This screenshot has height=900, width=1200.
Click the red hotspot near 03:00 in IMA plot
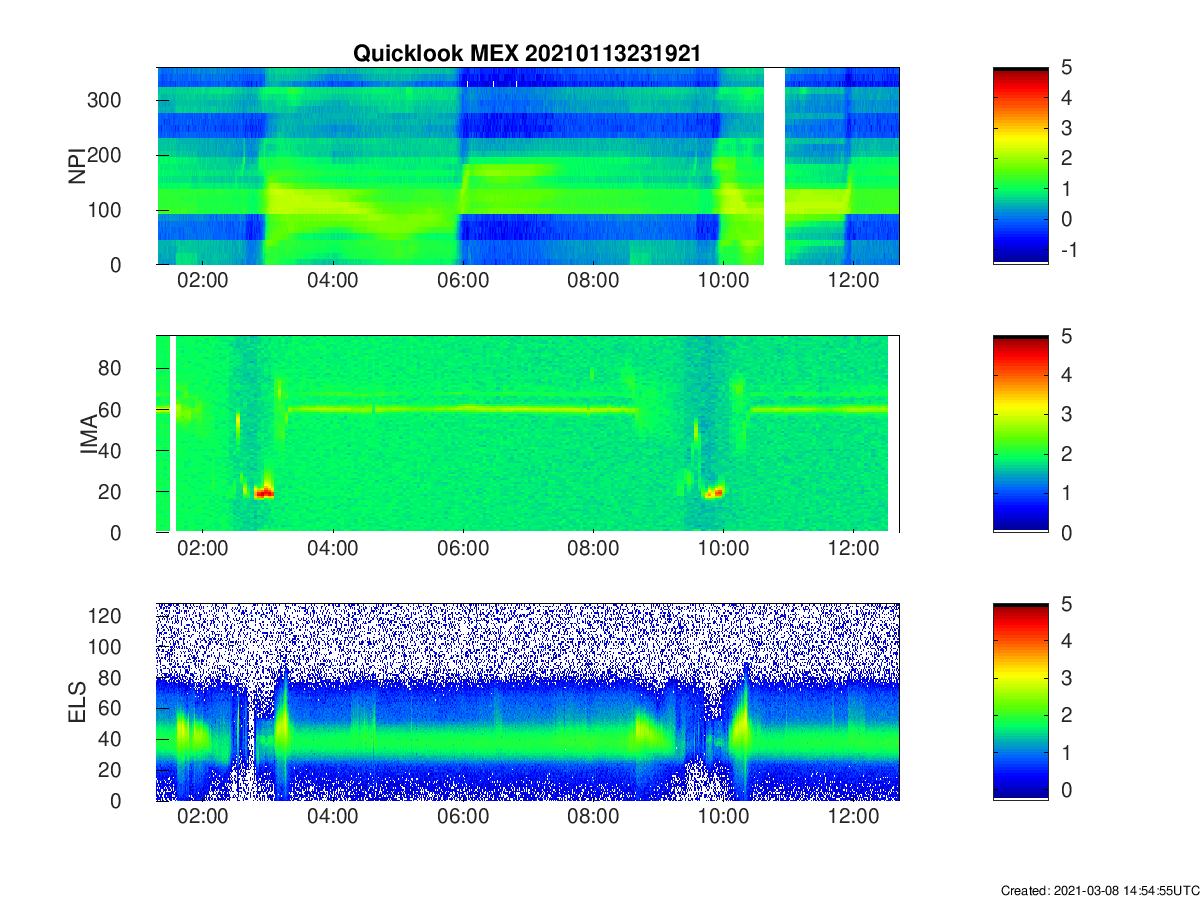263,492
